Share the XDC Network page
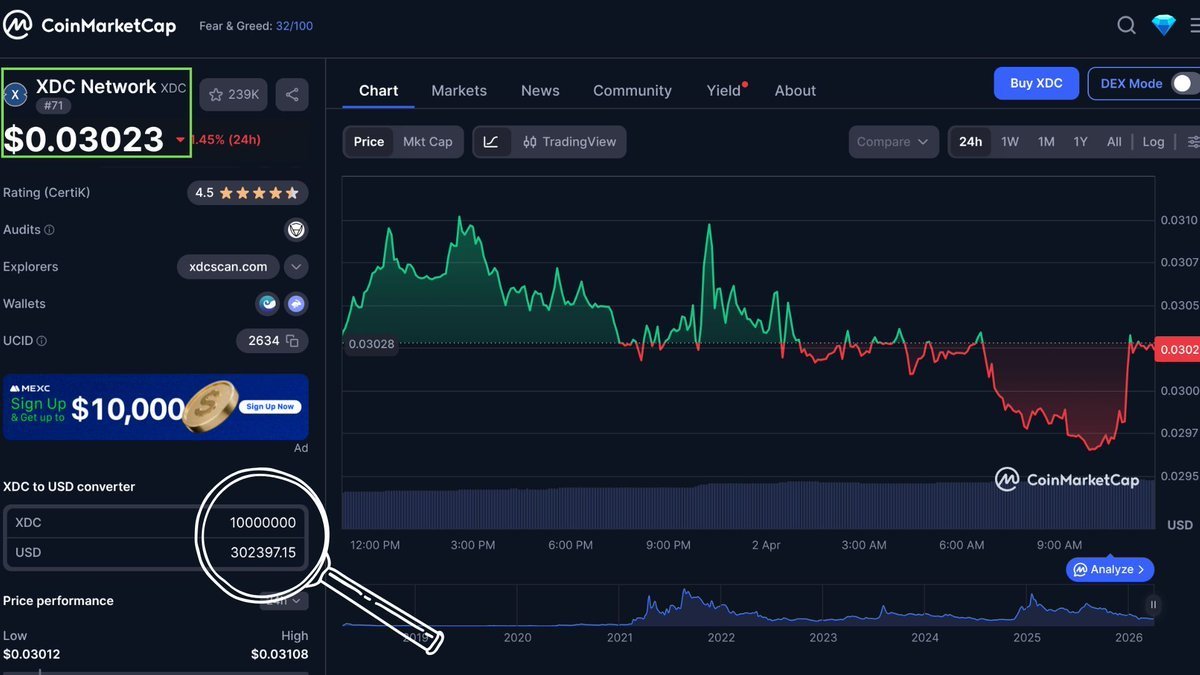This screenshot has width=1200, height=675. pyautogui.click(x=292, y=94)
